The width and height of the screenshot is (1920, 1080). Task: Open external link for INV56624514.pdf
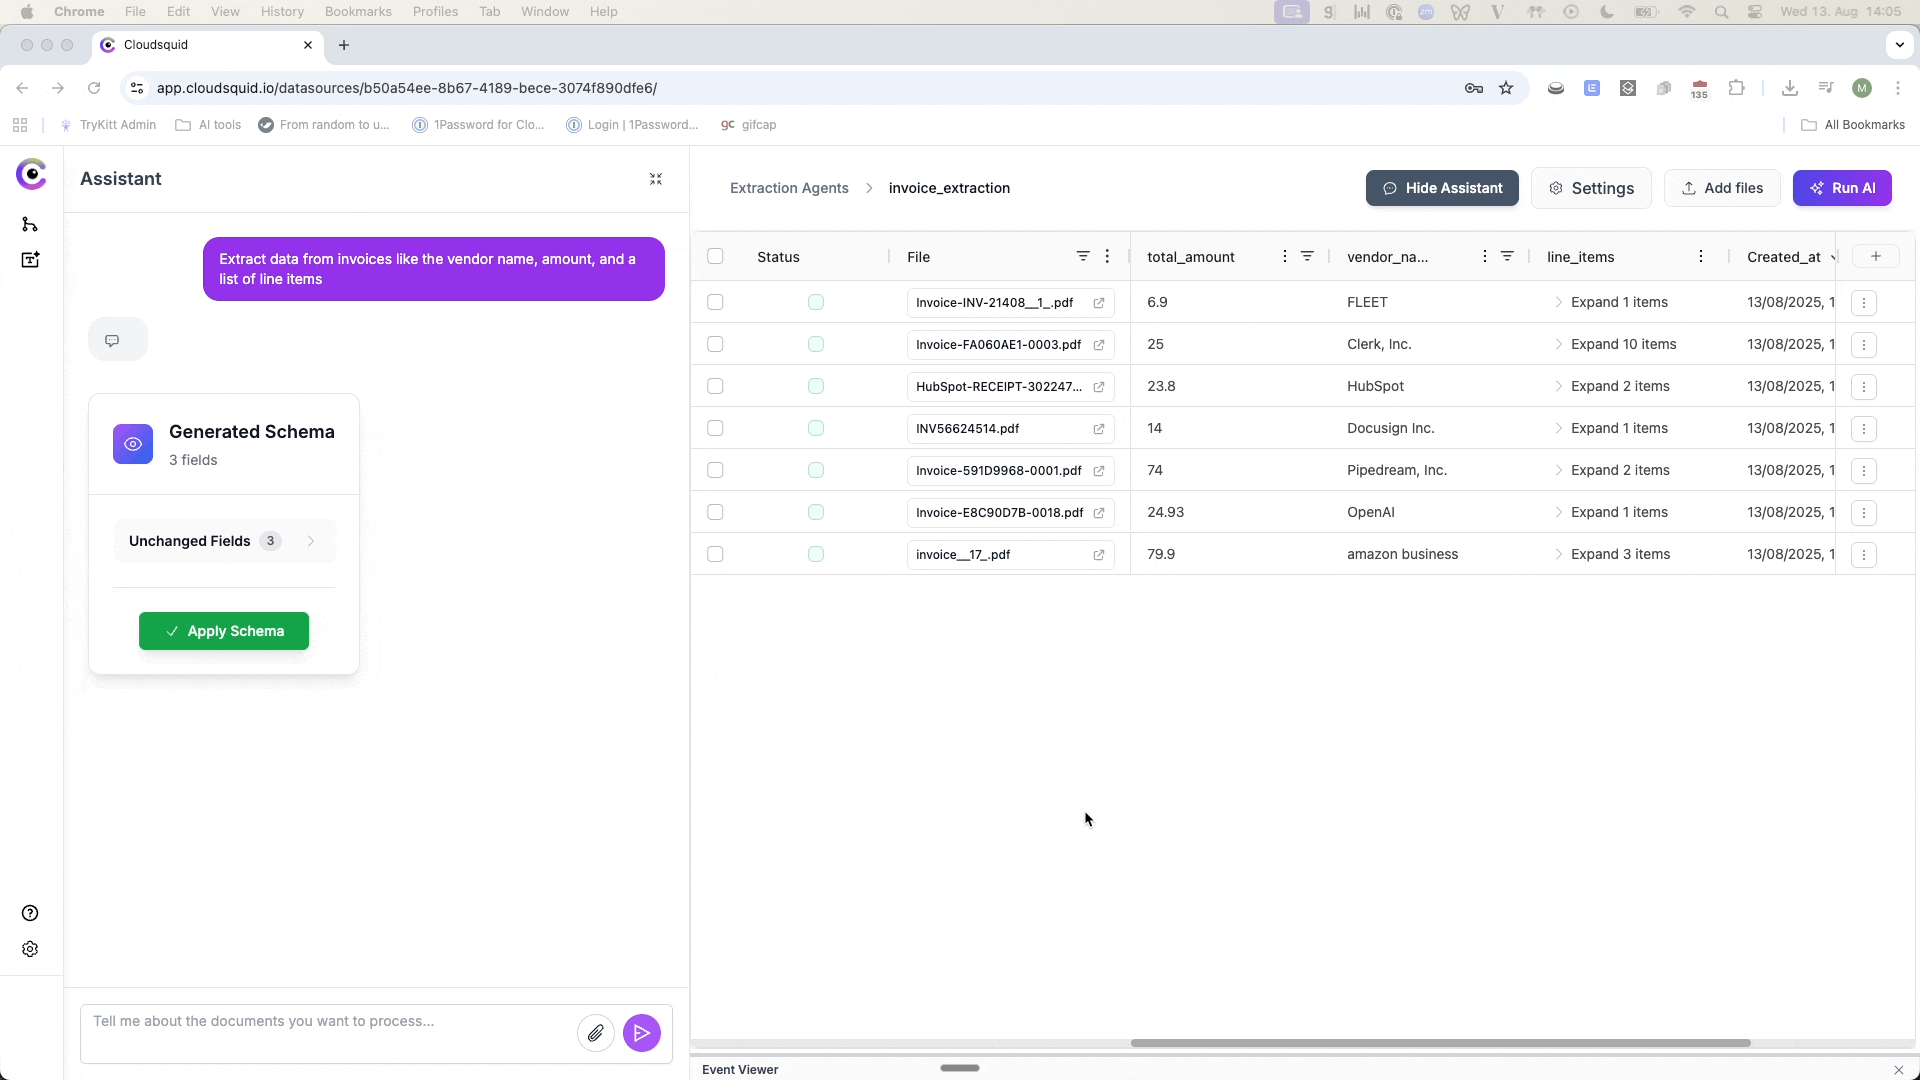(1098, 429)
